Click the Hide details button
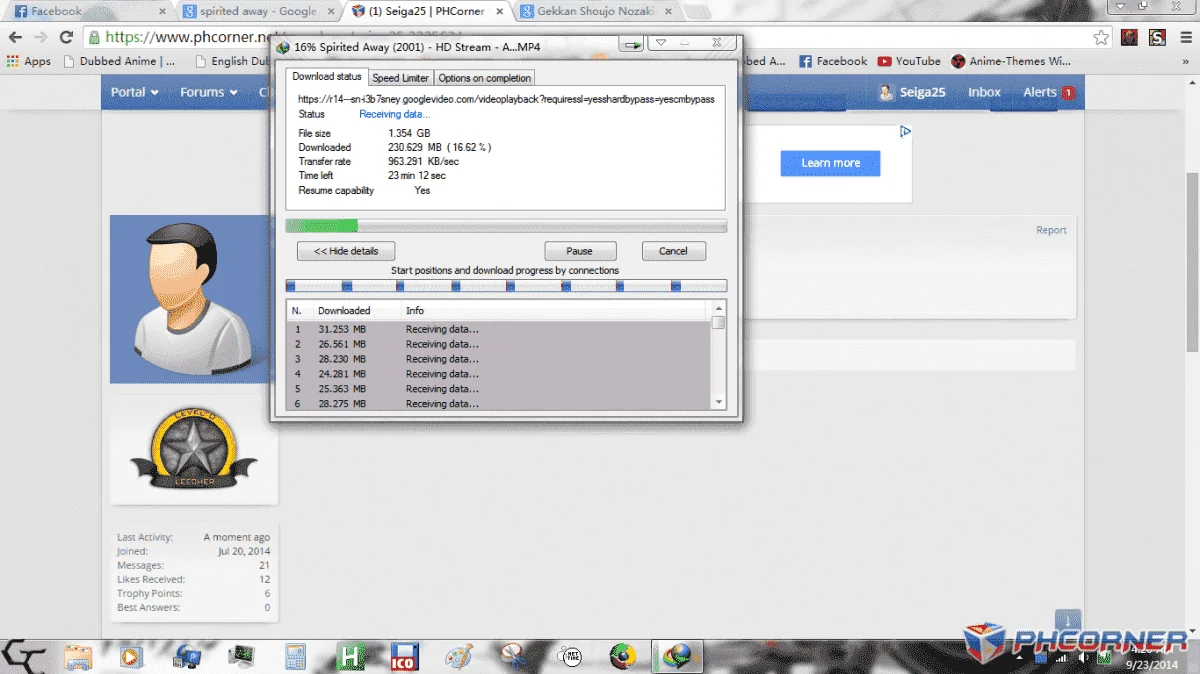Screen dimensions: 1200x674 pyautogui.click(x=346, y=251)
